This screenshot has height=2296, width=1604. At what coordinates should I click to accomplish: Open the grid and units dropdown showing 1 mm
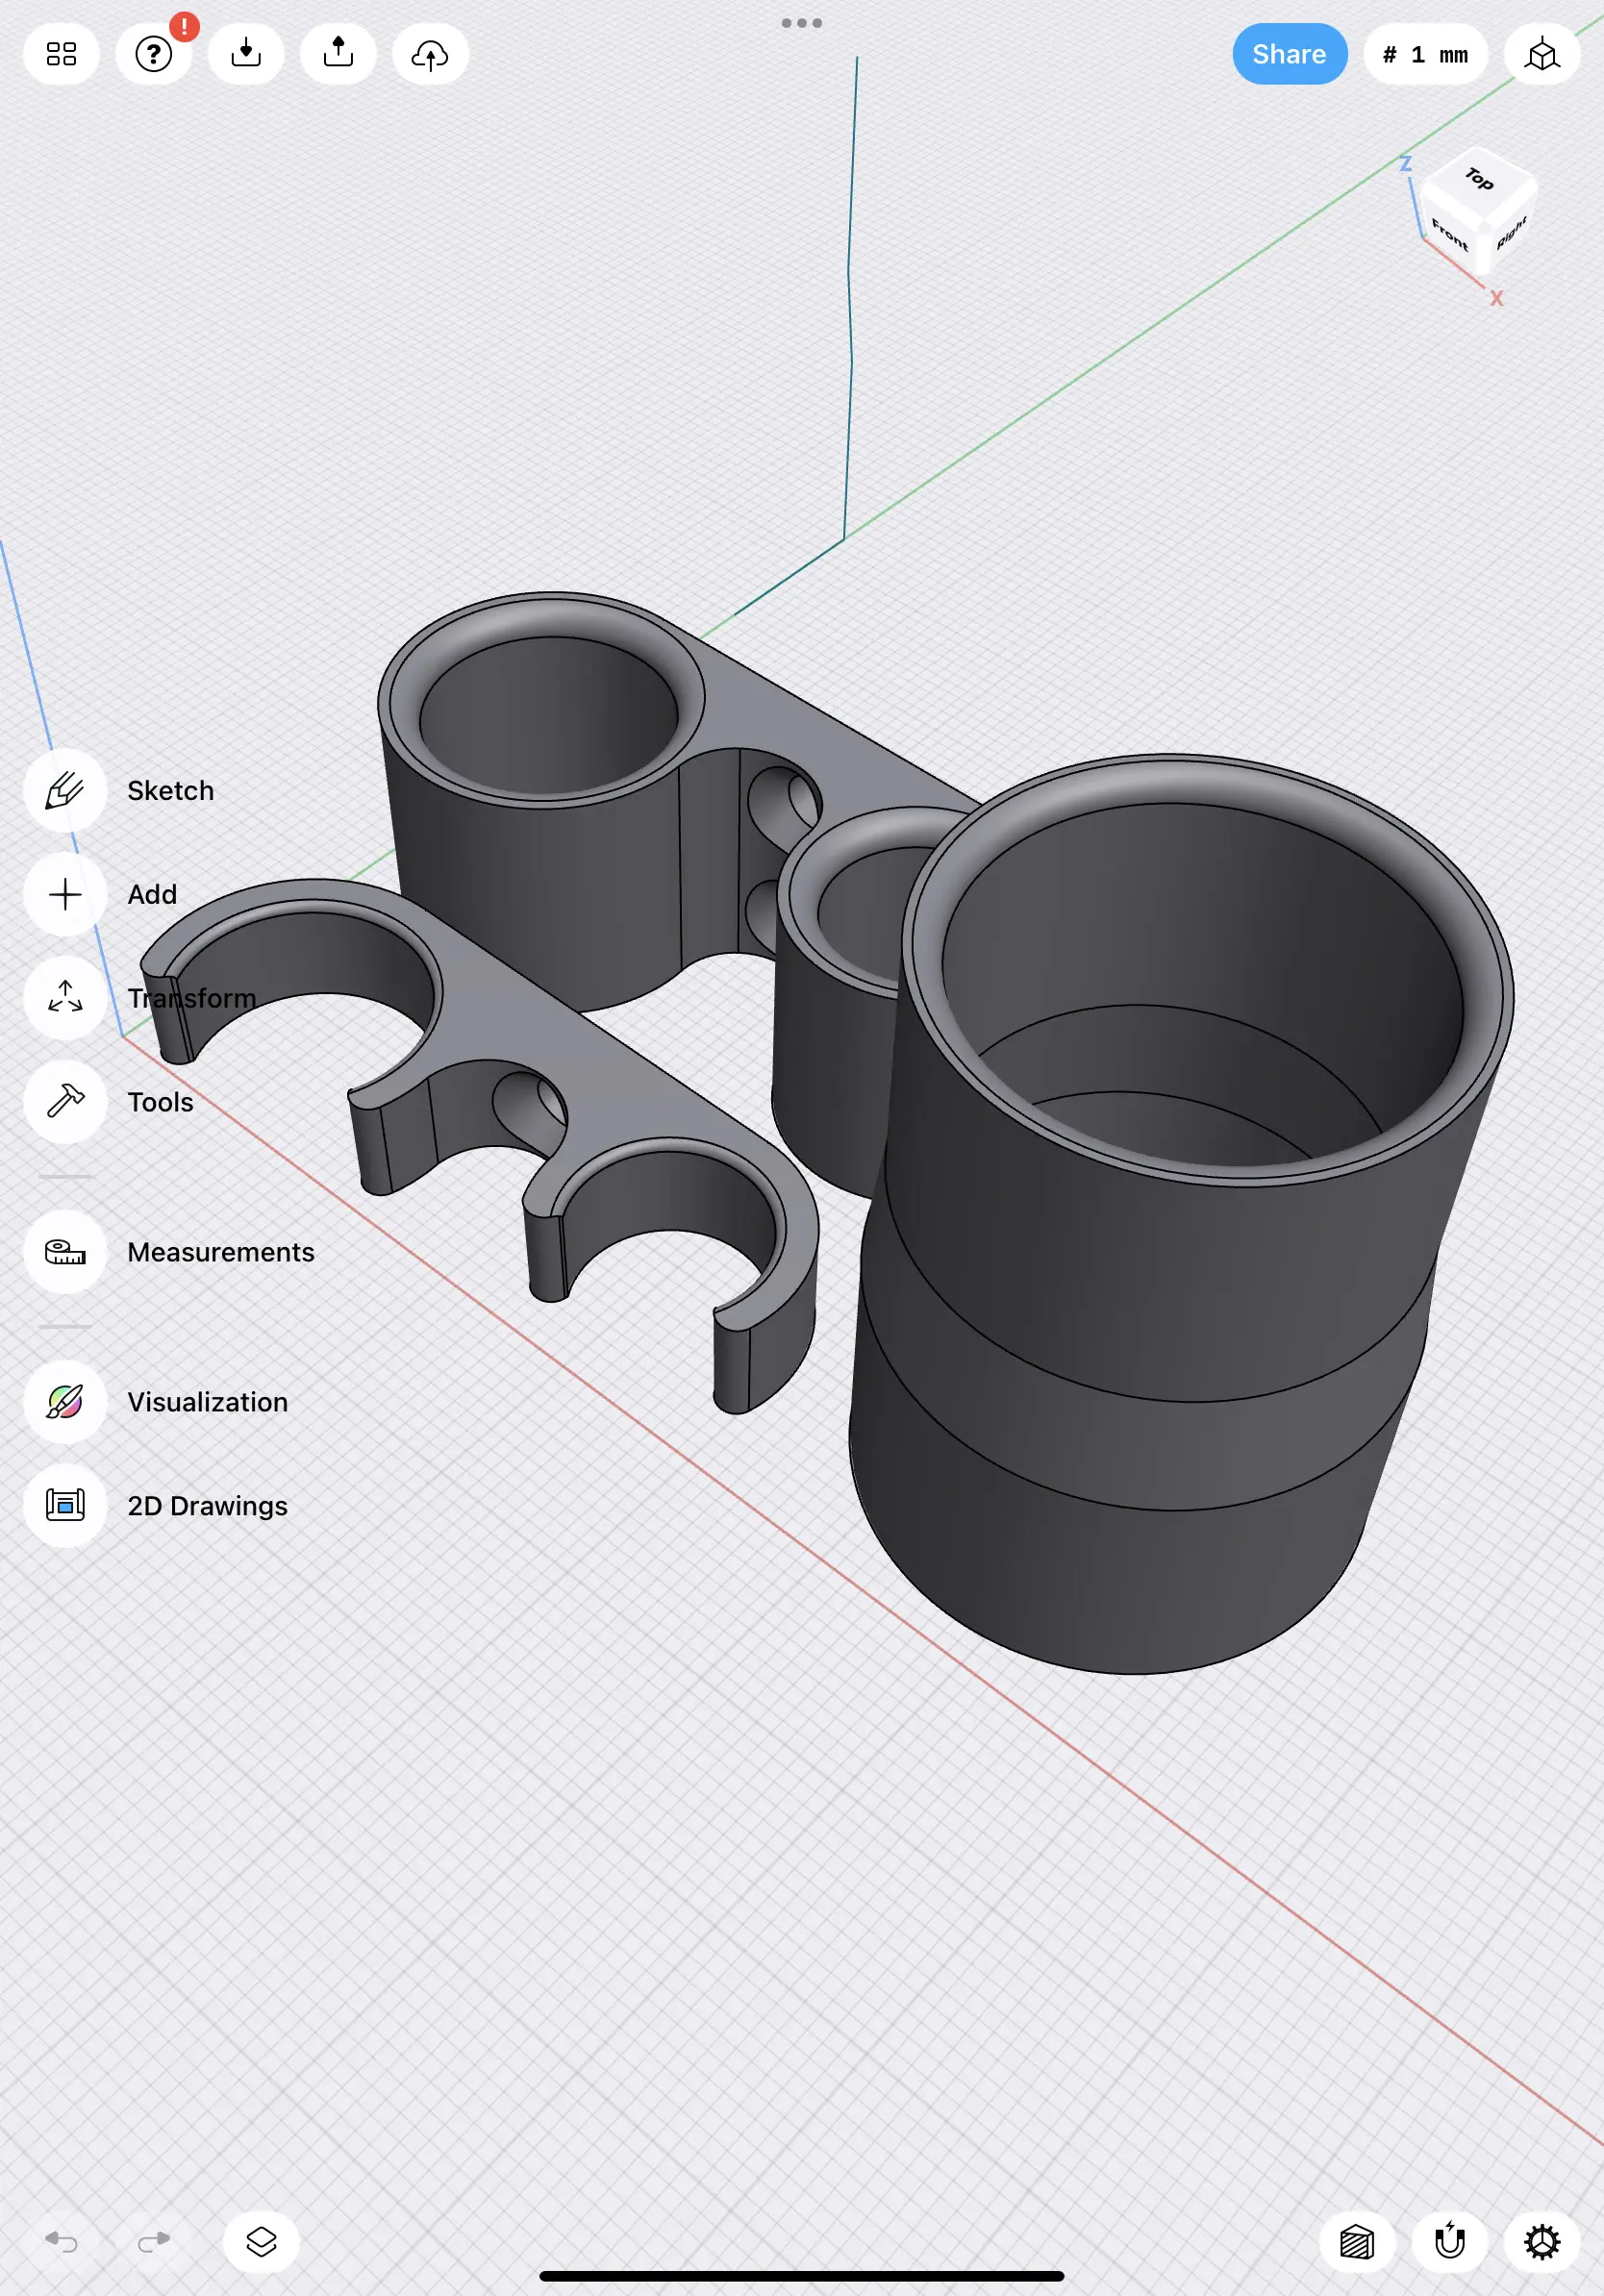[x=1425, y=54]
